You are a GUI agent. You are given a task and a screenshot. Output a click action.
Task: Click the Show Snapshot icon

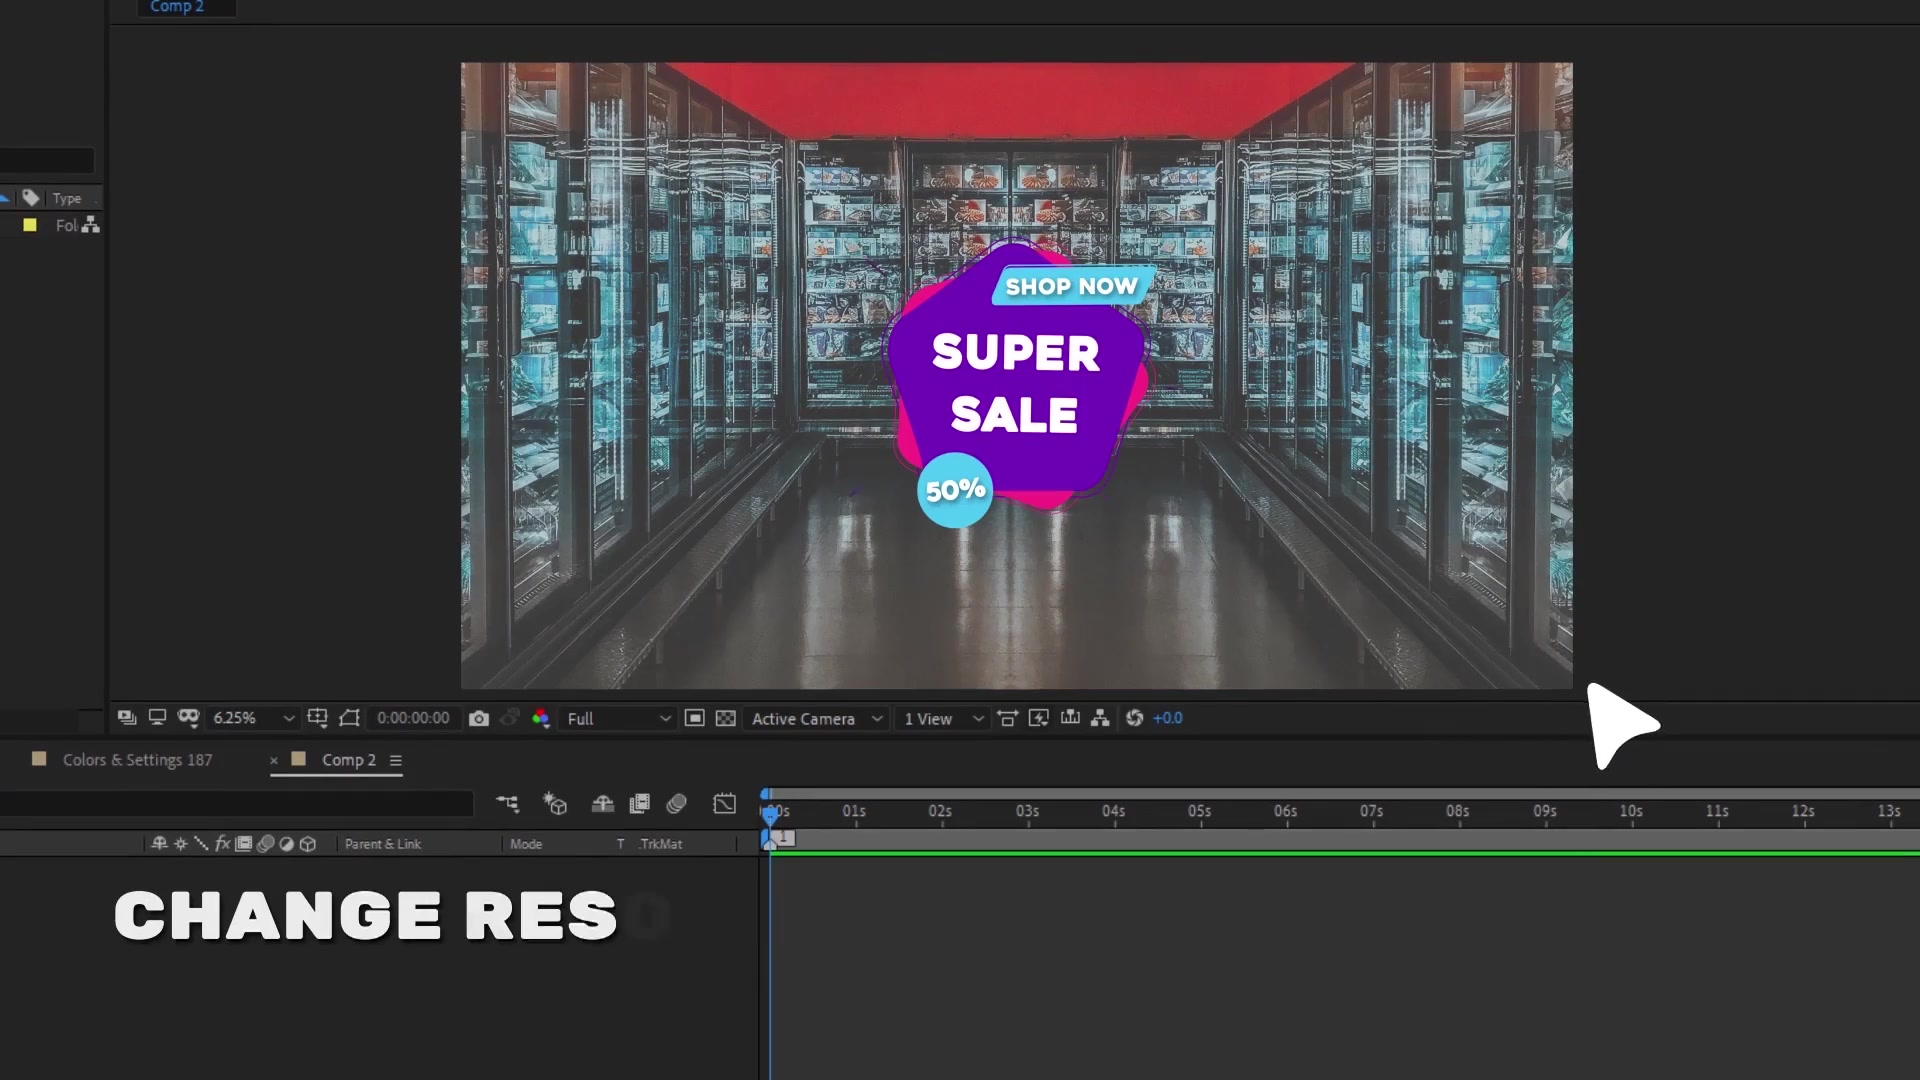point(510,718)
